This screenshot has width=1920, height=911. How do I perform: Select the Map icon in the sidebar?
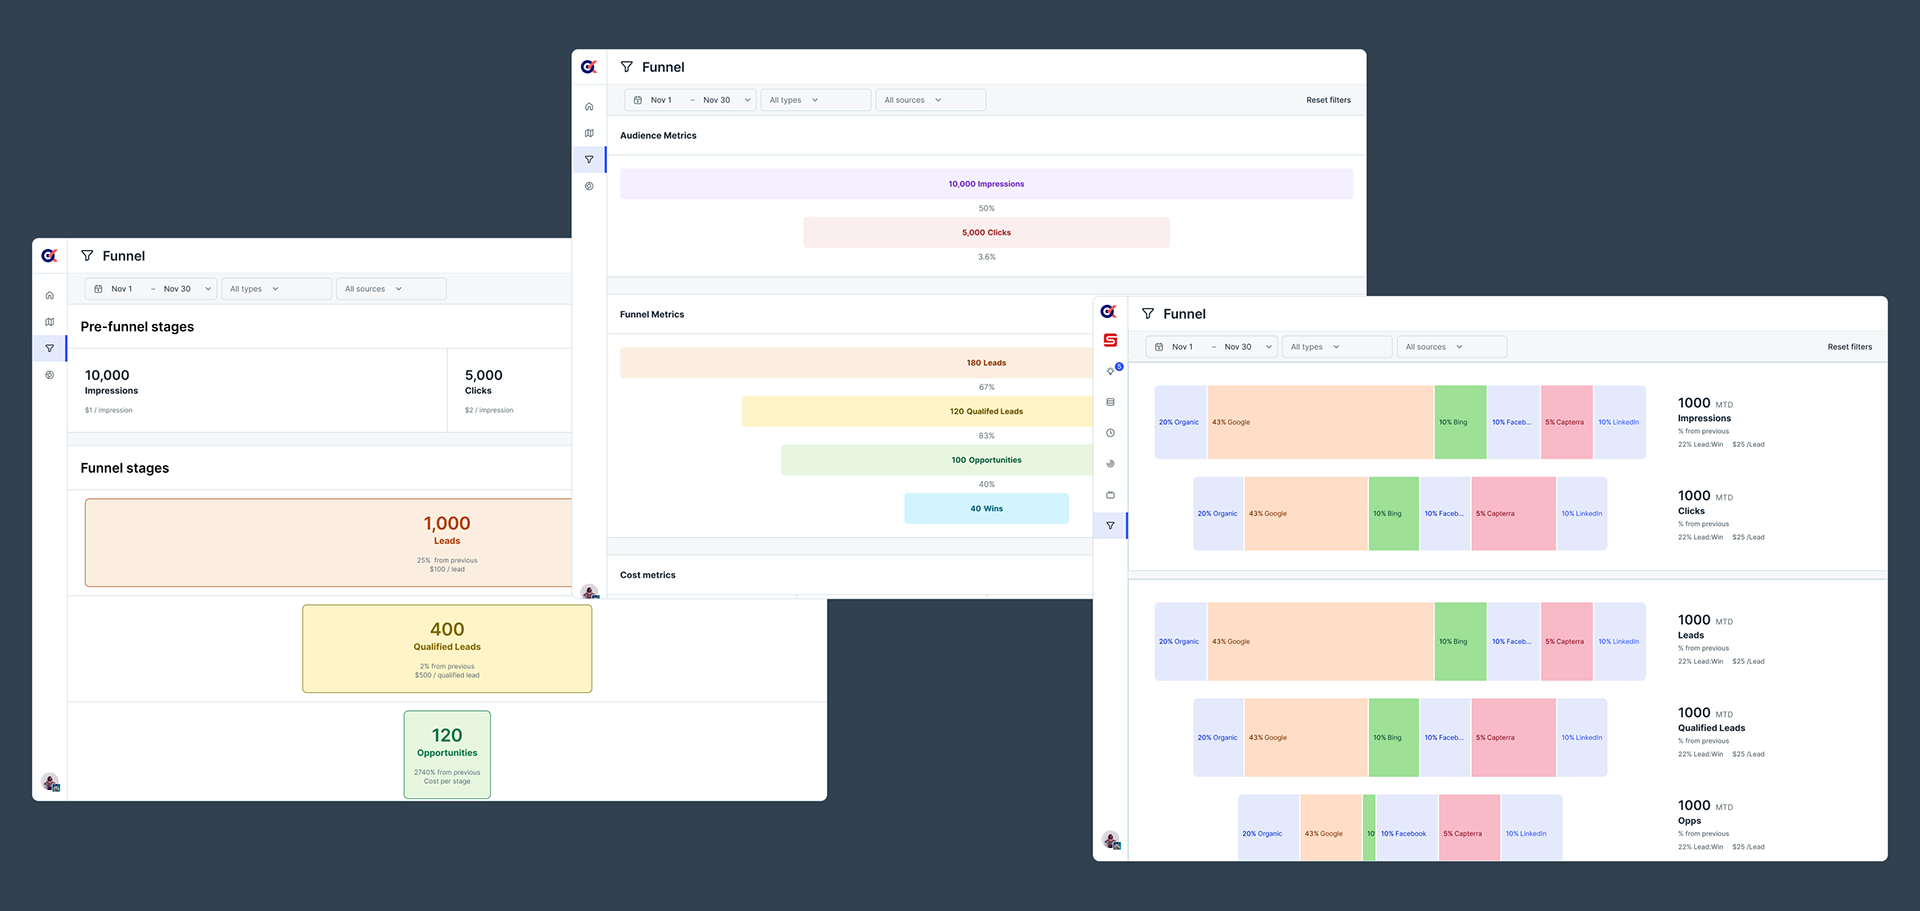point(589,133)
